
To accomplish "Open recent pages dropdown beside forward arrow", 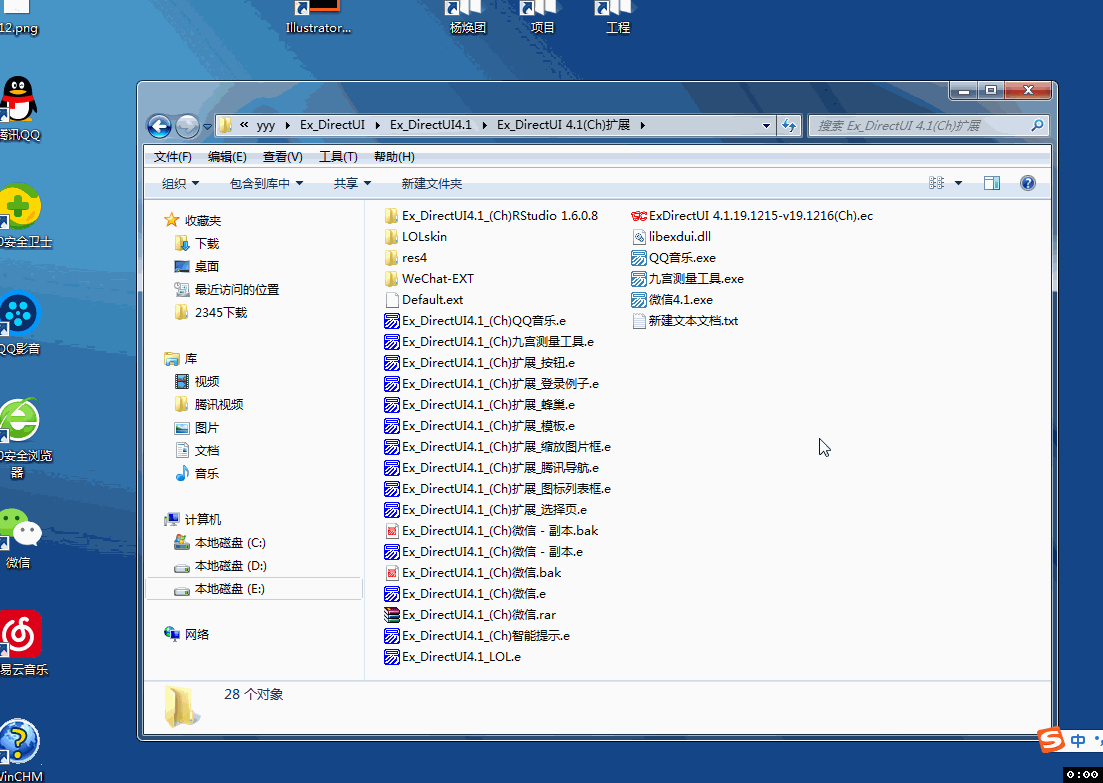I will point(207,127).
